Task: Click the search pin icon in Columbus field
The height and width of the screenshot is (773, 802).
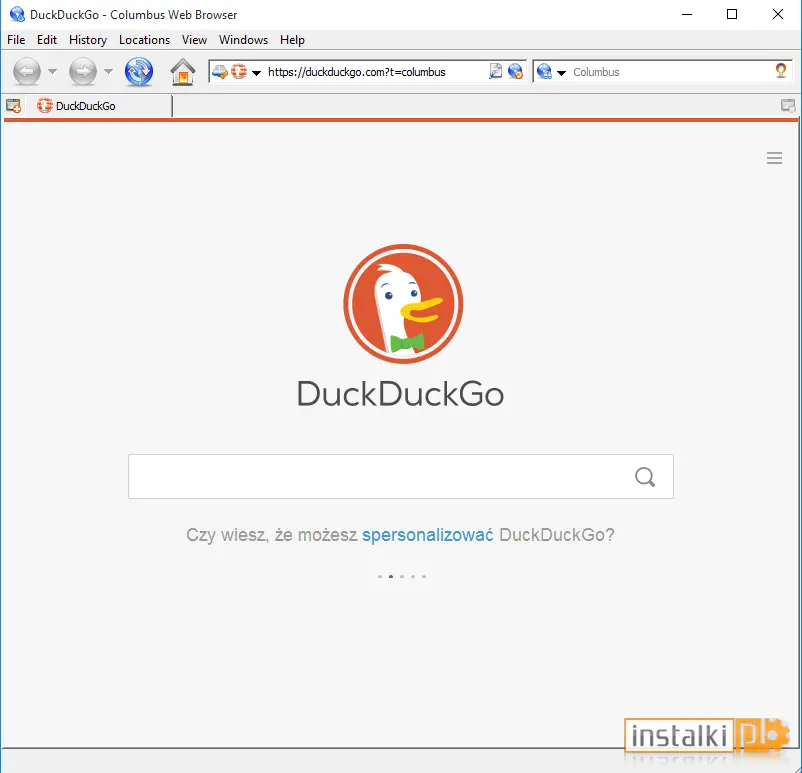Action: tap(781, 71)
